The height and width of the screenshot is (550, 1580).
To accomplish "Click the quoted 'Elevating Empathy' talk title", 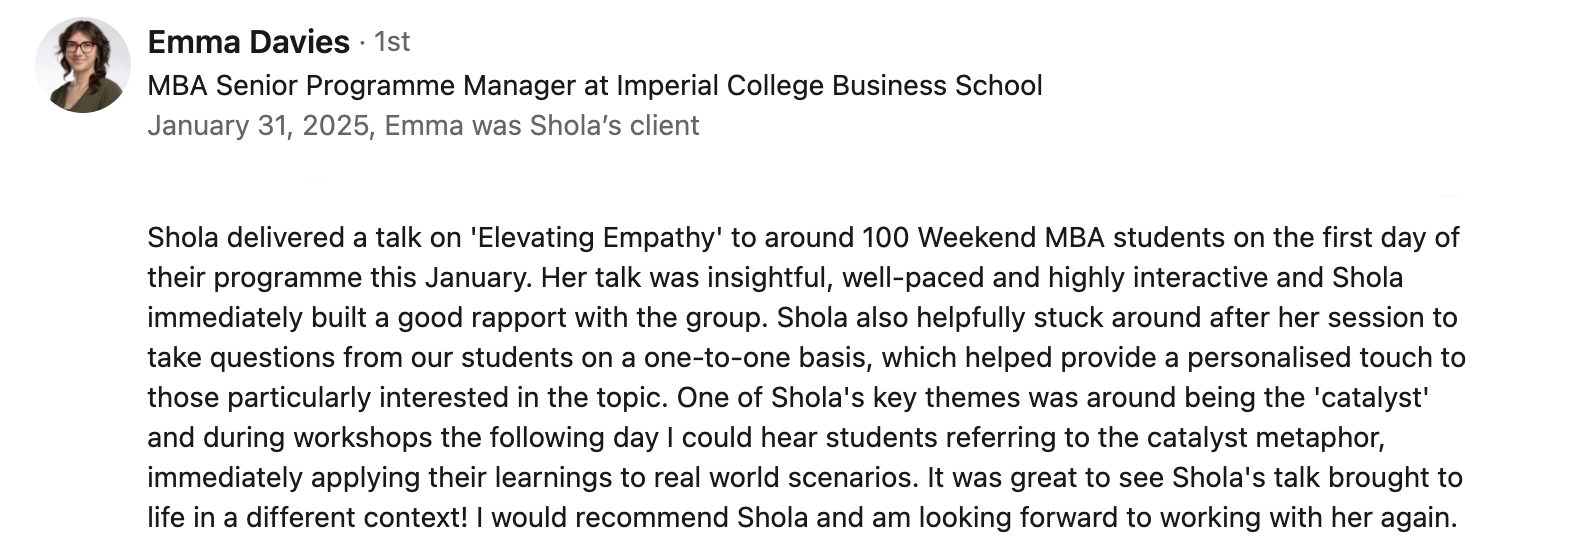I will pos(596,238).
